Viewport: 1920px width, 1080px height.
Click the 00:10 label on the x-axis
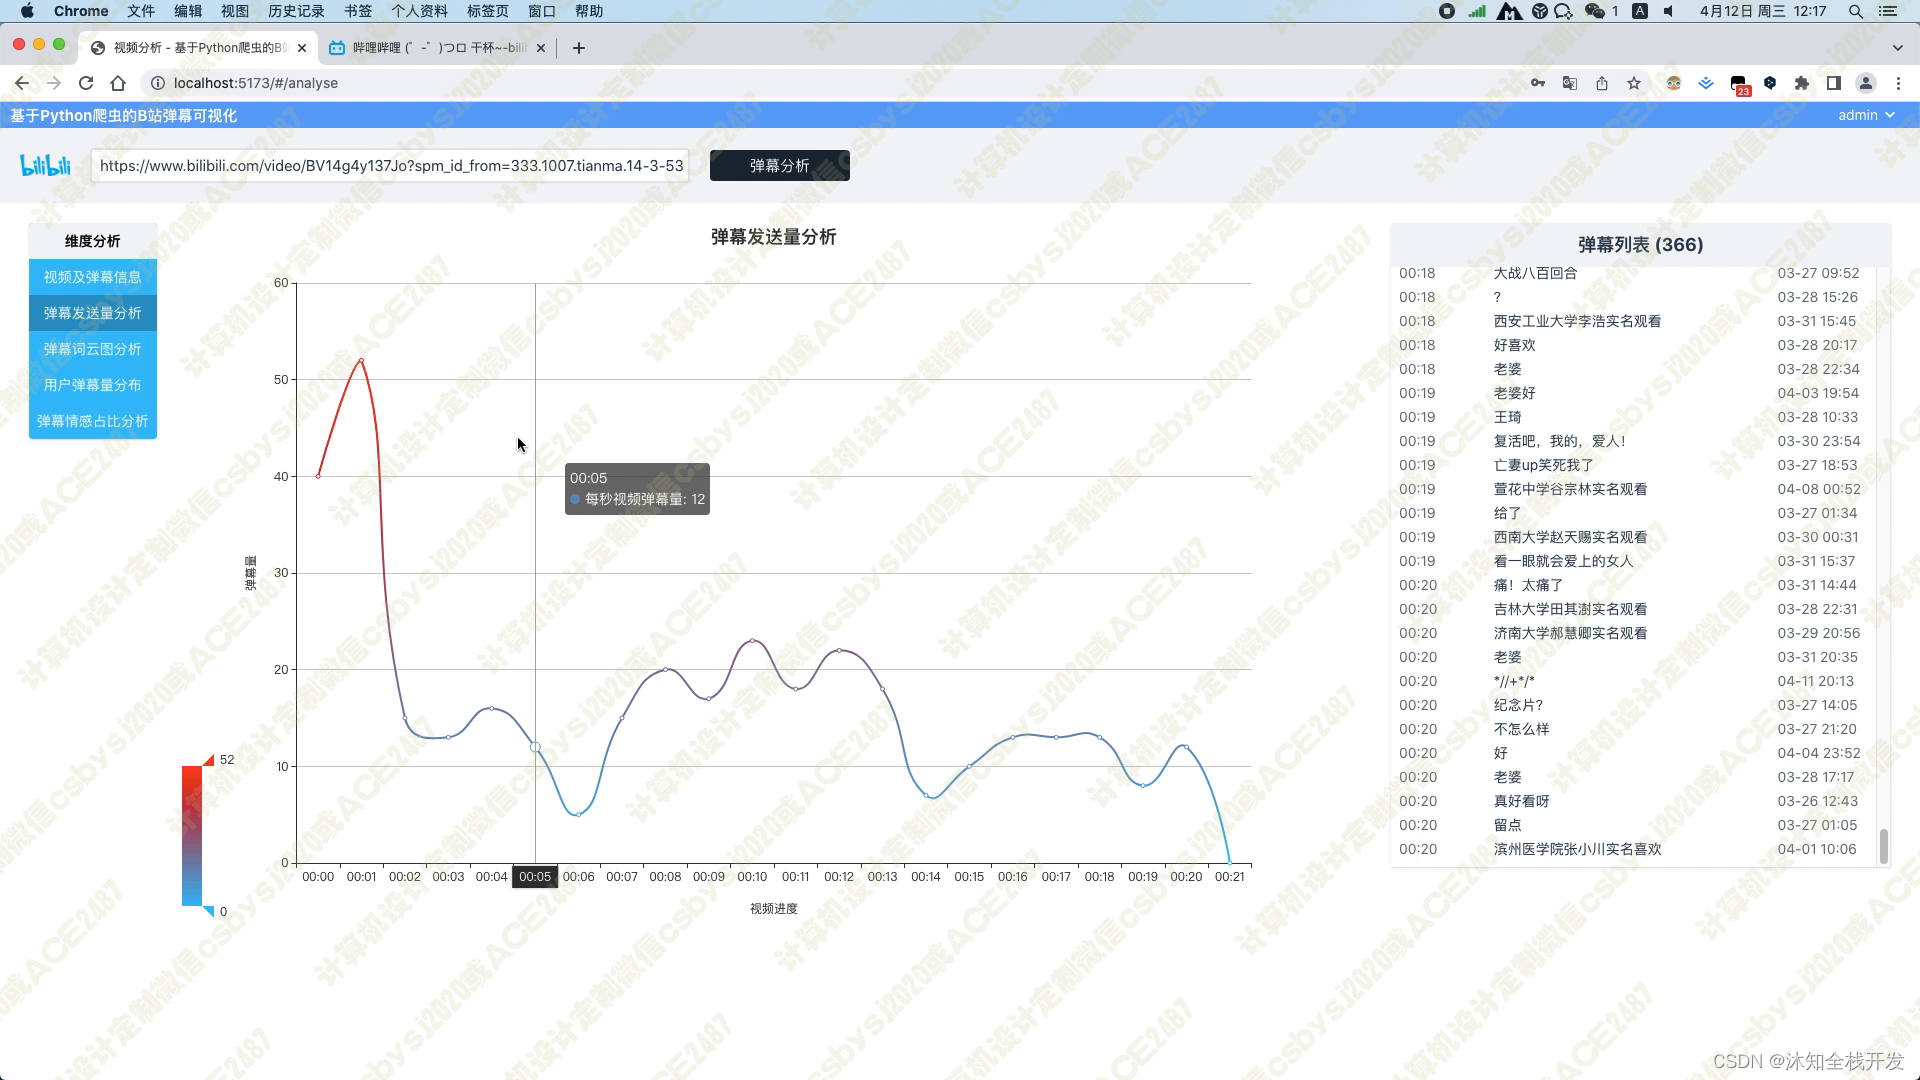point(752,877)
